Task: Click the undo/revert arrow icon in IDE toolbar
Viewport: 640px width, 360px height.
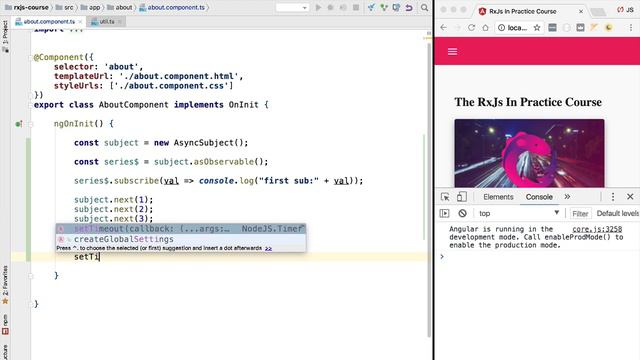Action: (x=409, y=7)
